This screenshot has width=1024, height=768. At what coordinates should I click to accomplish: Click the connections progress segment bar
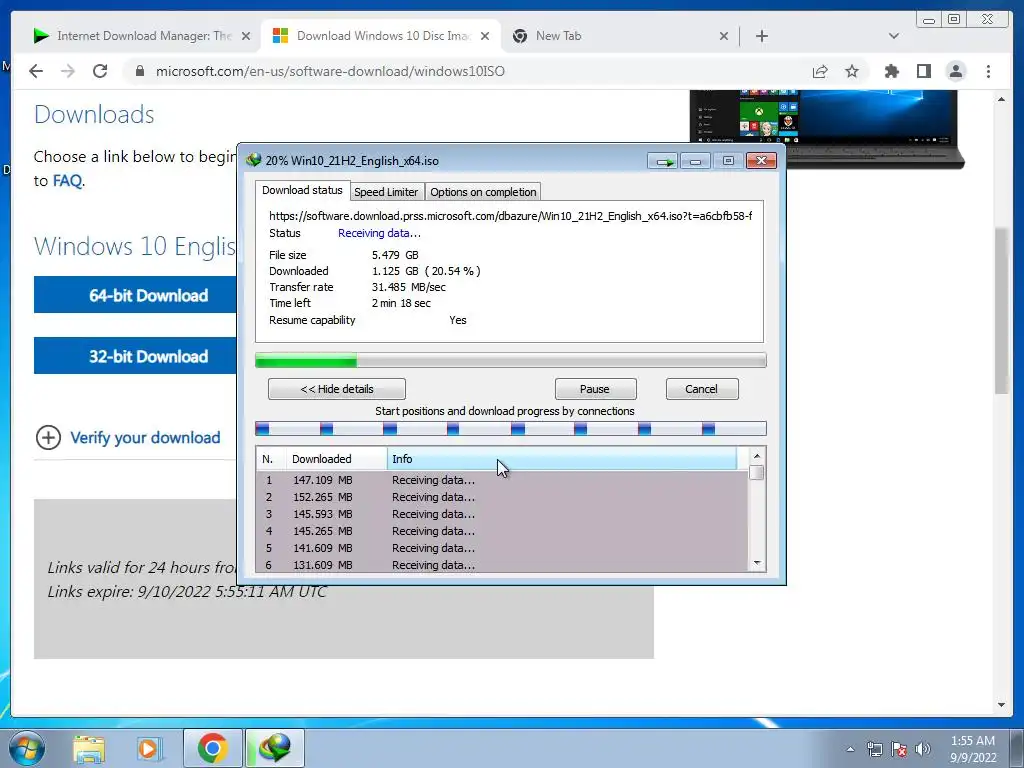(511, 429)
